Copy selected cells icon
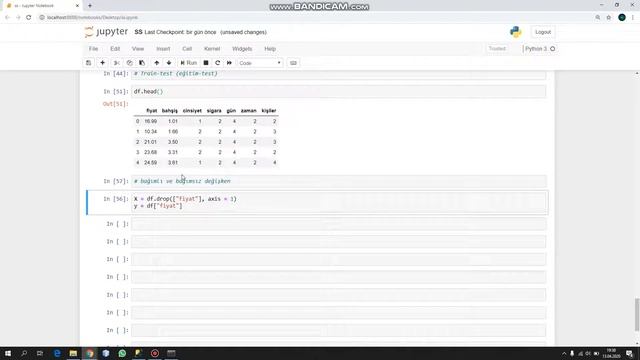 pos(129,63)
